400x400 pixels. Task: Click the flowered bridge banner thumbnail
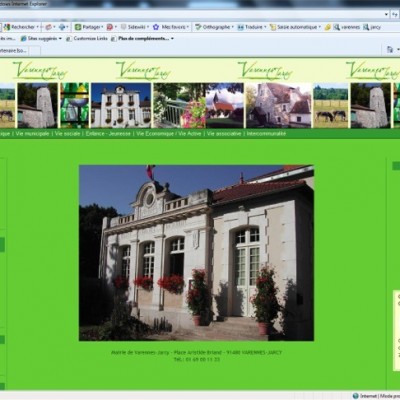click(x=180, y=105)
